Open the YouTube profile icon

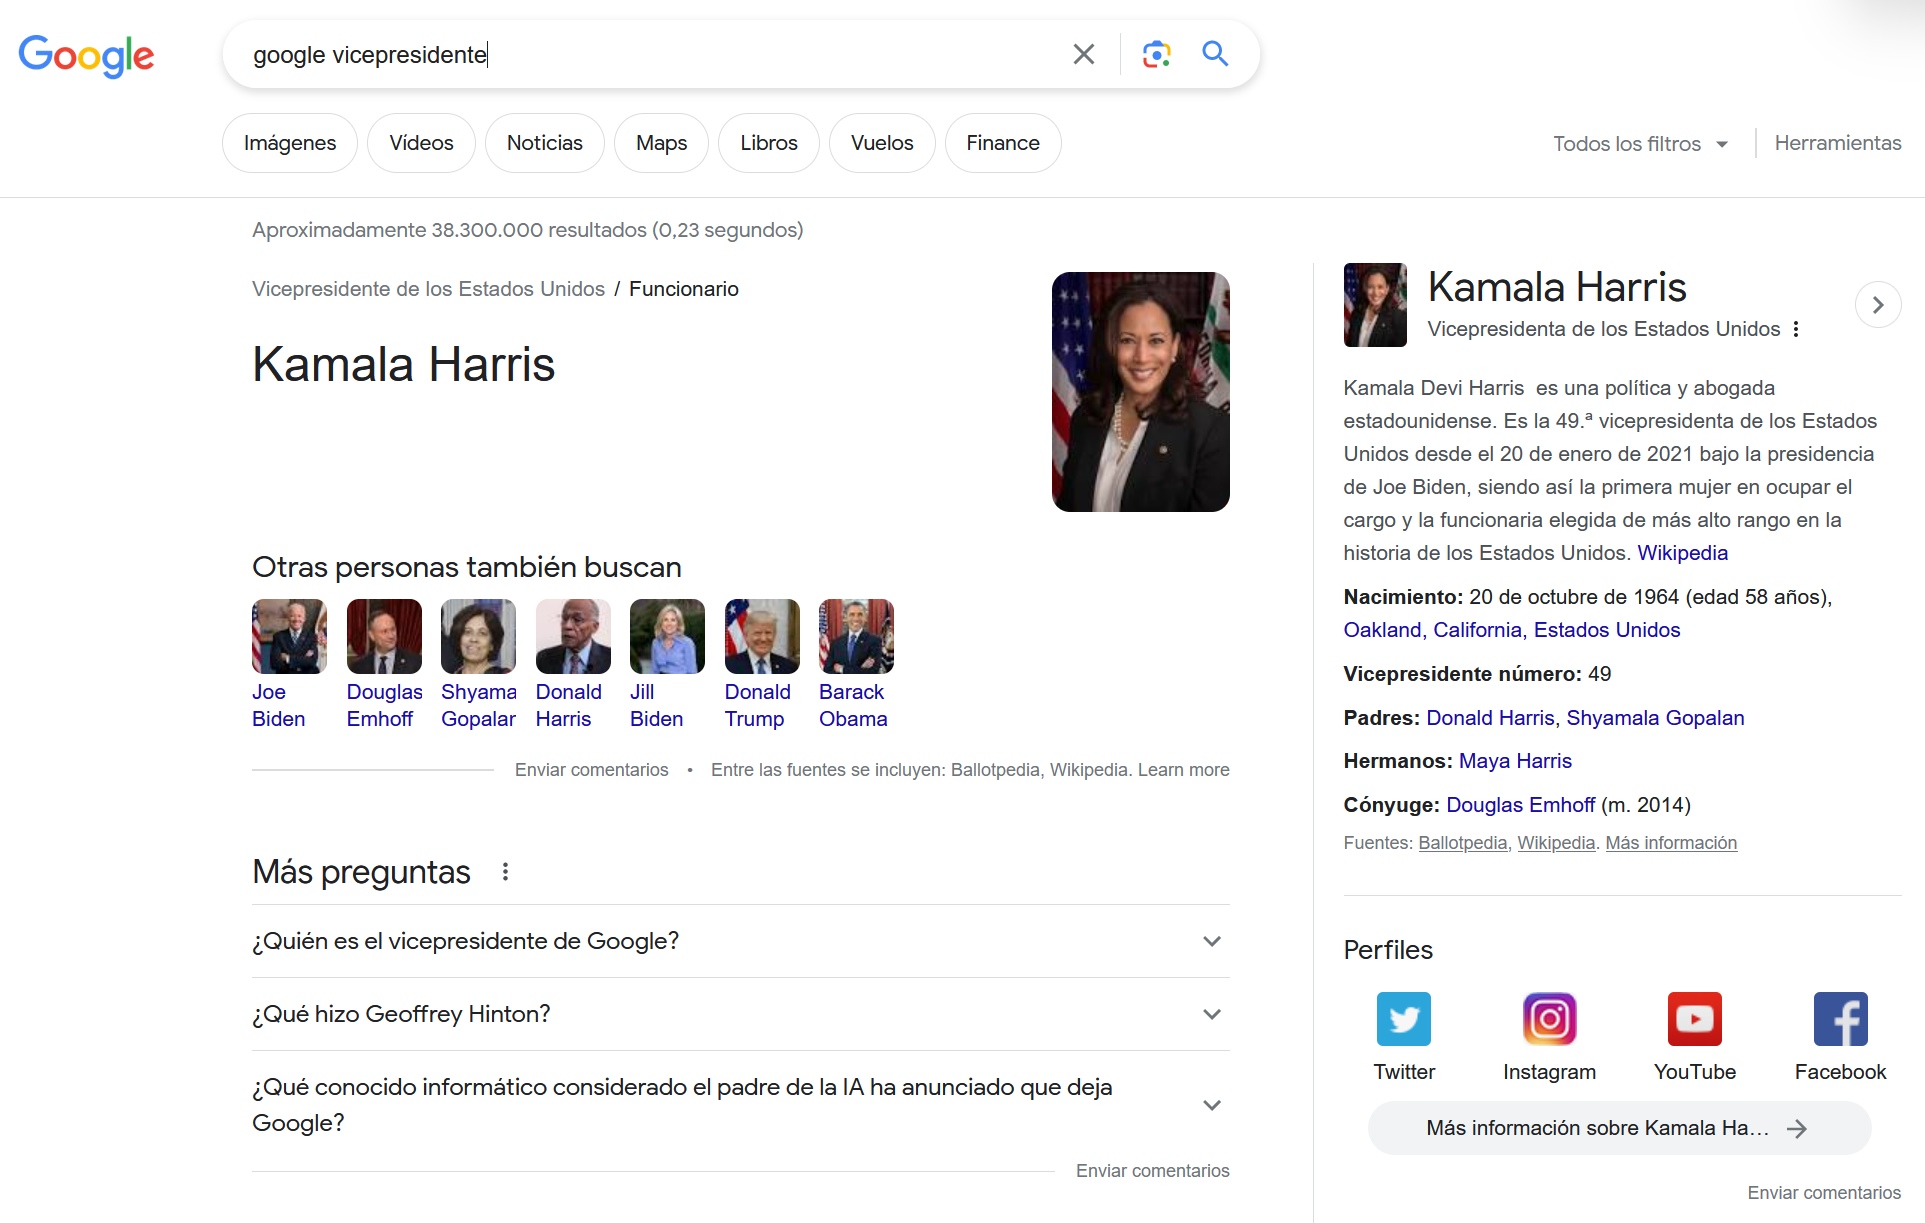tap(1695, 1019)
